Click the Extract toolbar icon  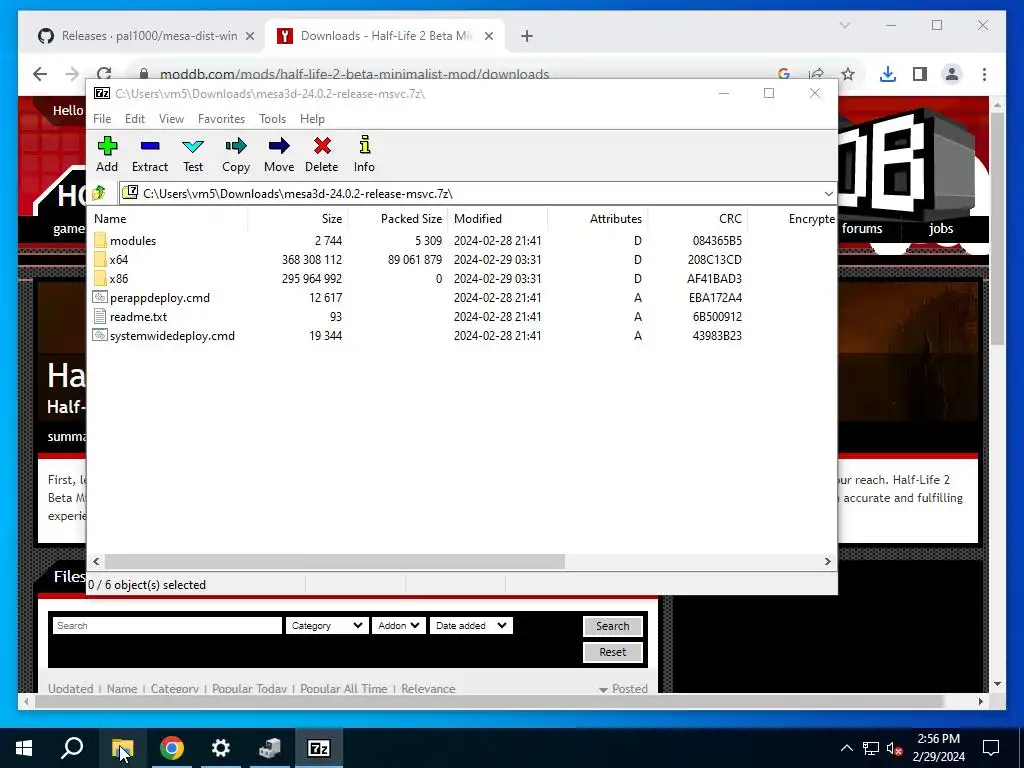(150, 146)
